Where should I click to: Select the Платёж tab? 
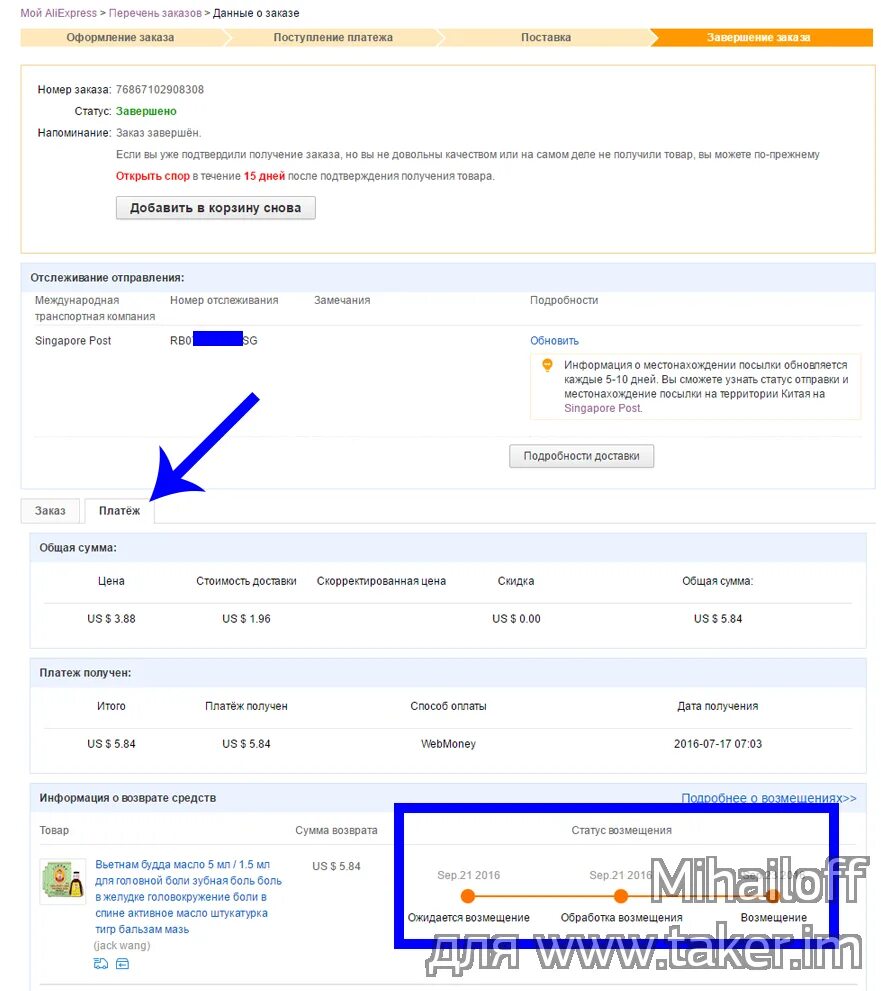click(119, 511)
